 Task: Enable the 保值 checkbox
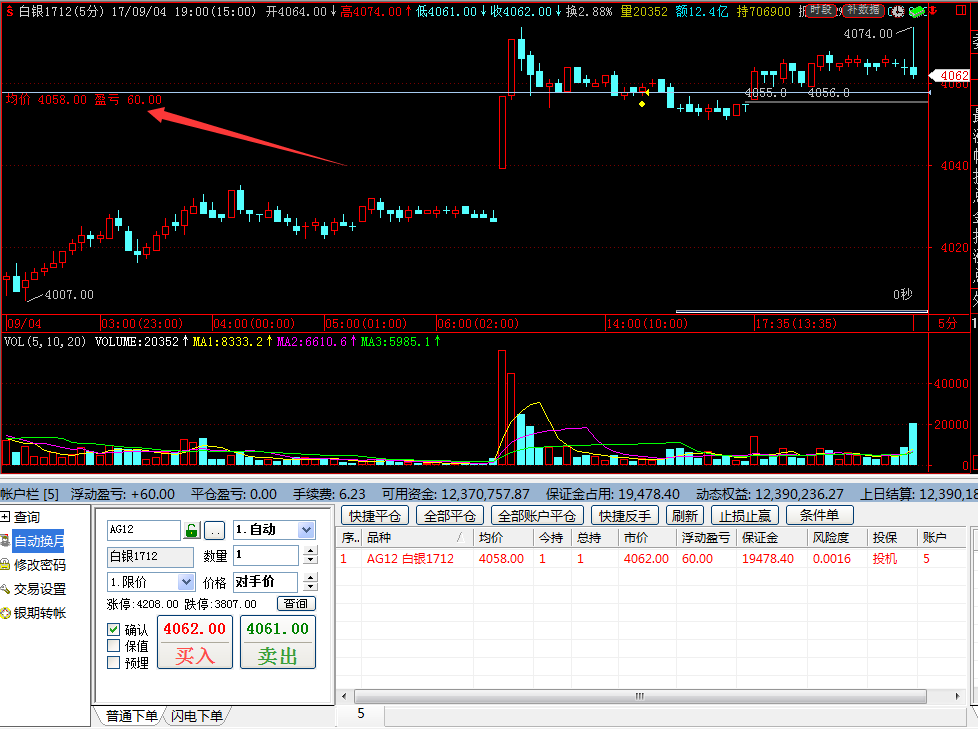(x=114, y=645)
